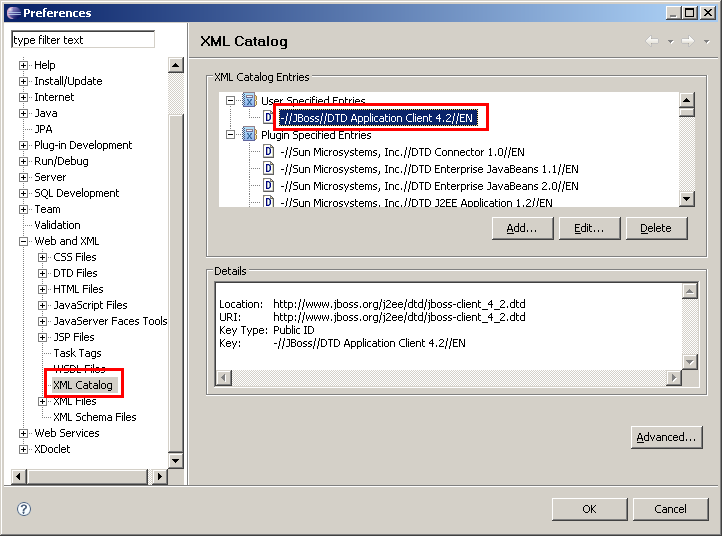722x536 pixels.
Task: Select the DTD J2EE Application 1.2 entry
Action: point(416,202)
